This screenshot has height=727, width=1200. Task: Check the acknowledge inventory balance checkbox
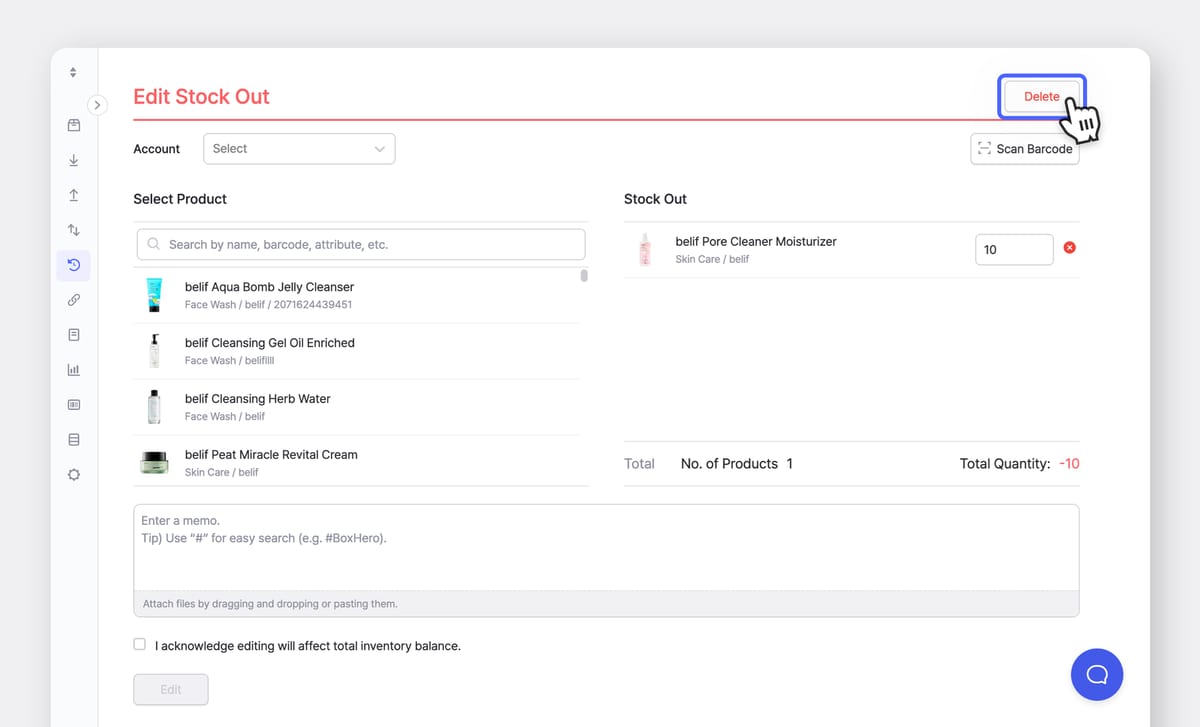(139, 644)
